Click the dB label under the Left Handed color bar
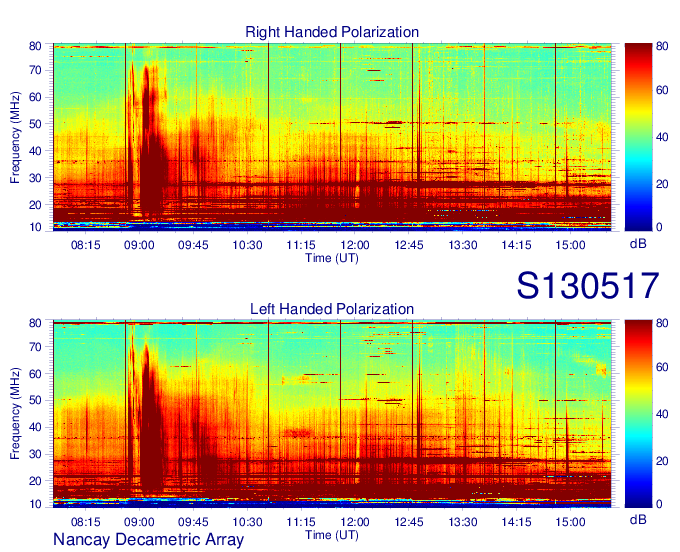Image resolution: width=680 pixels, height=552 pixels. tap(638, 519)
